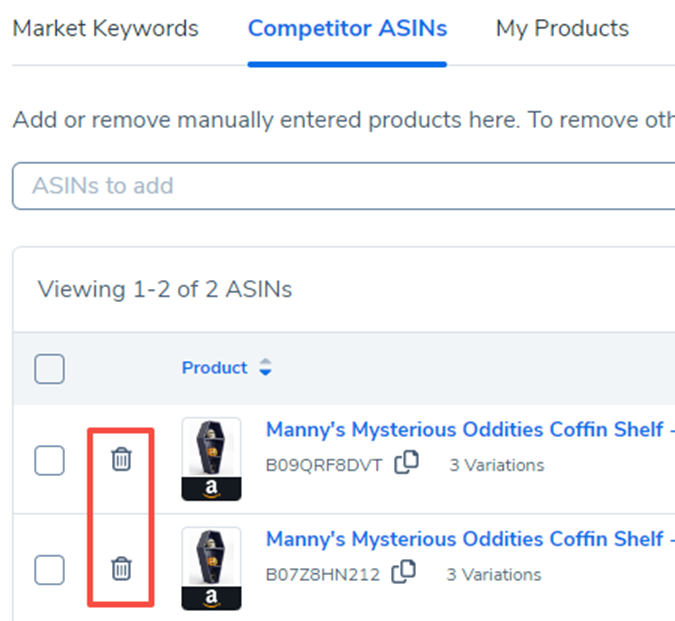Viewport: 675px width, 621px height.
Task: Expand 3 Variations for B09QRF8DVT
Action: [496, 465]
